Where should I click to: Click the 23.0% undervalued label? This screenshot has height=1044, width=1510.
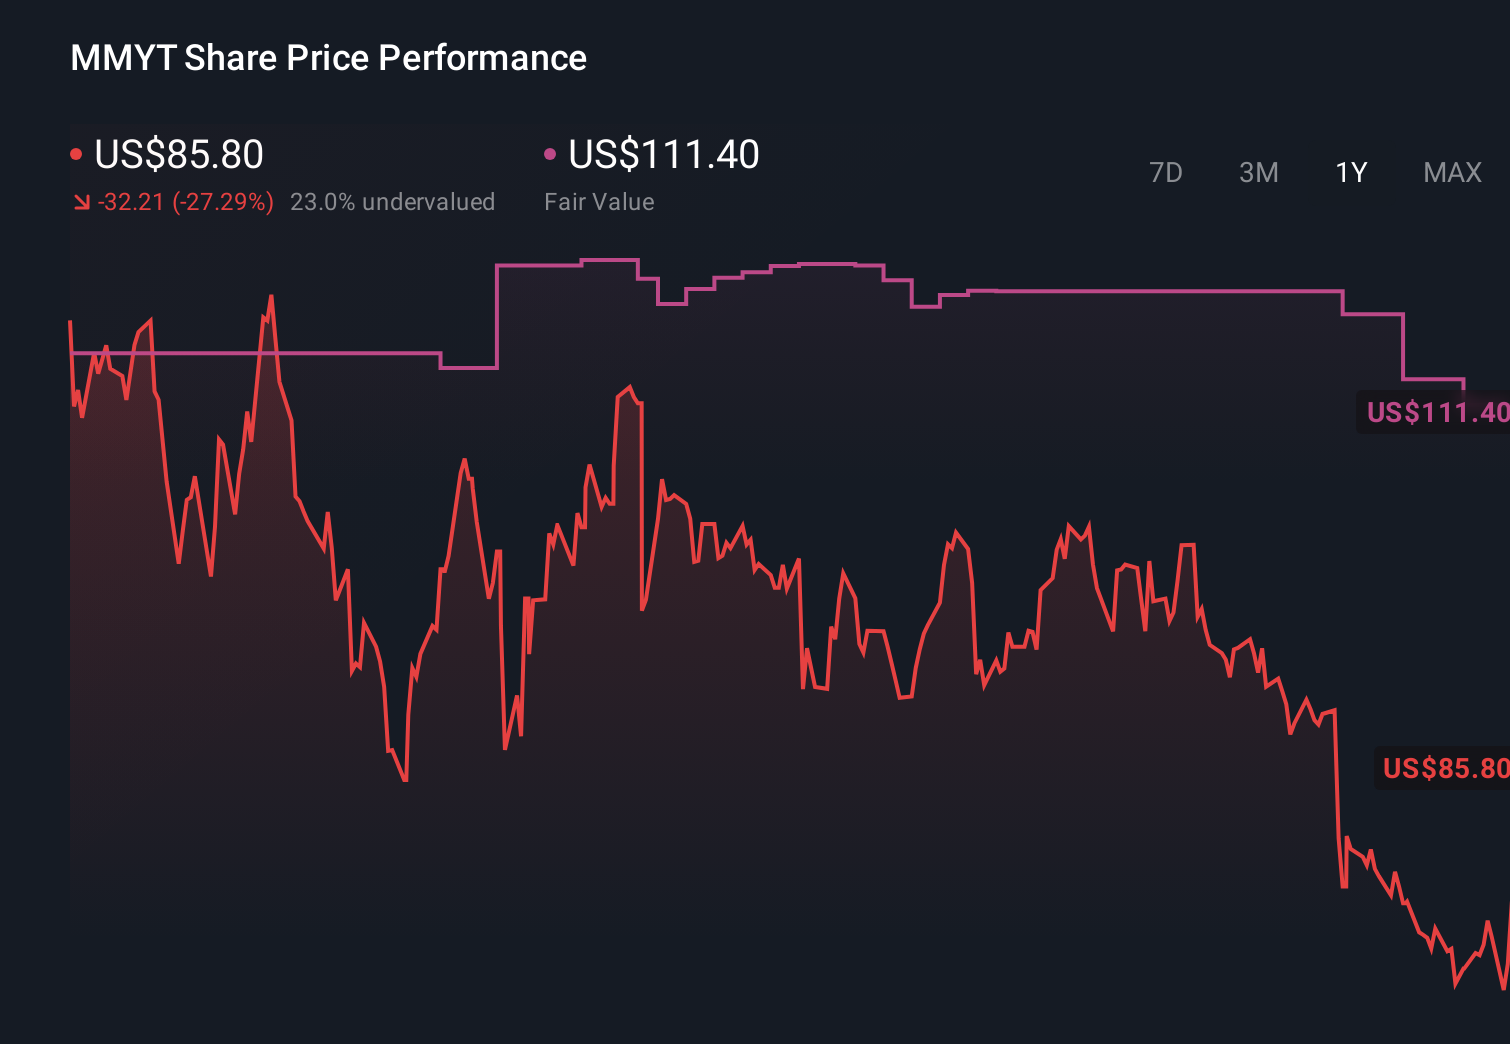point(393,201)
